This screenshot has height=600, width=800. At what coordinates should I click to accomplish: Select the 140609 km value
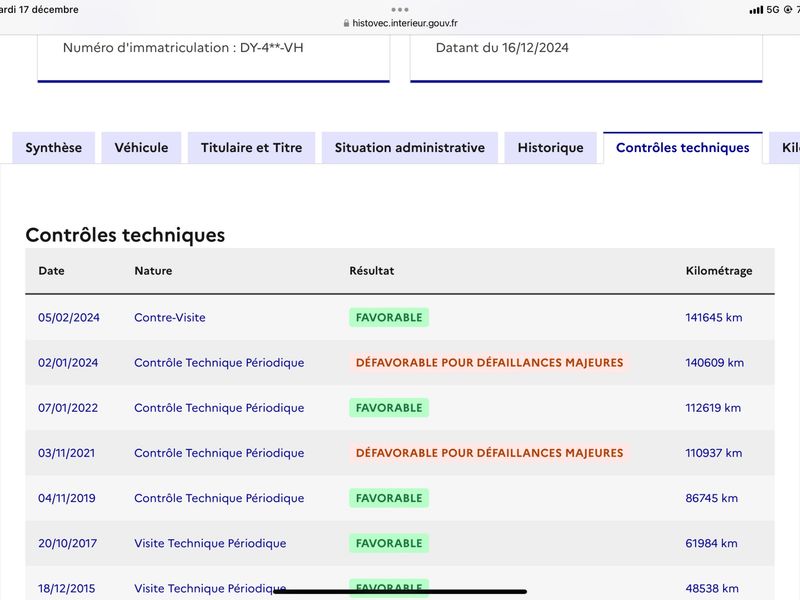pos(714,363)
